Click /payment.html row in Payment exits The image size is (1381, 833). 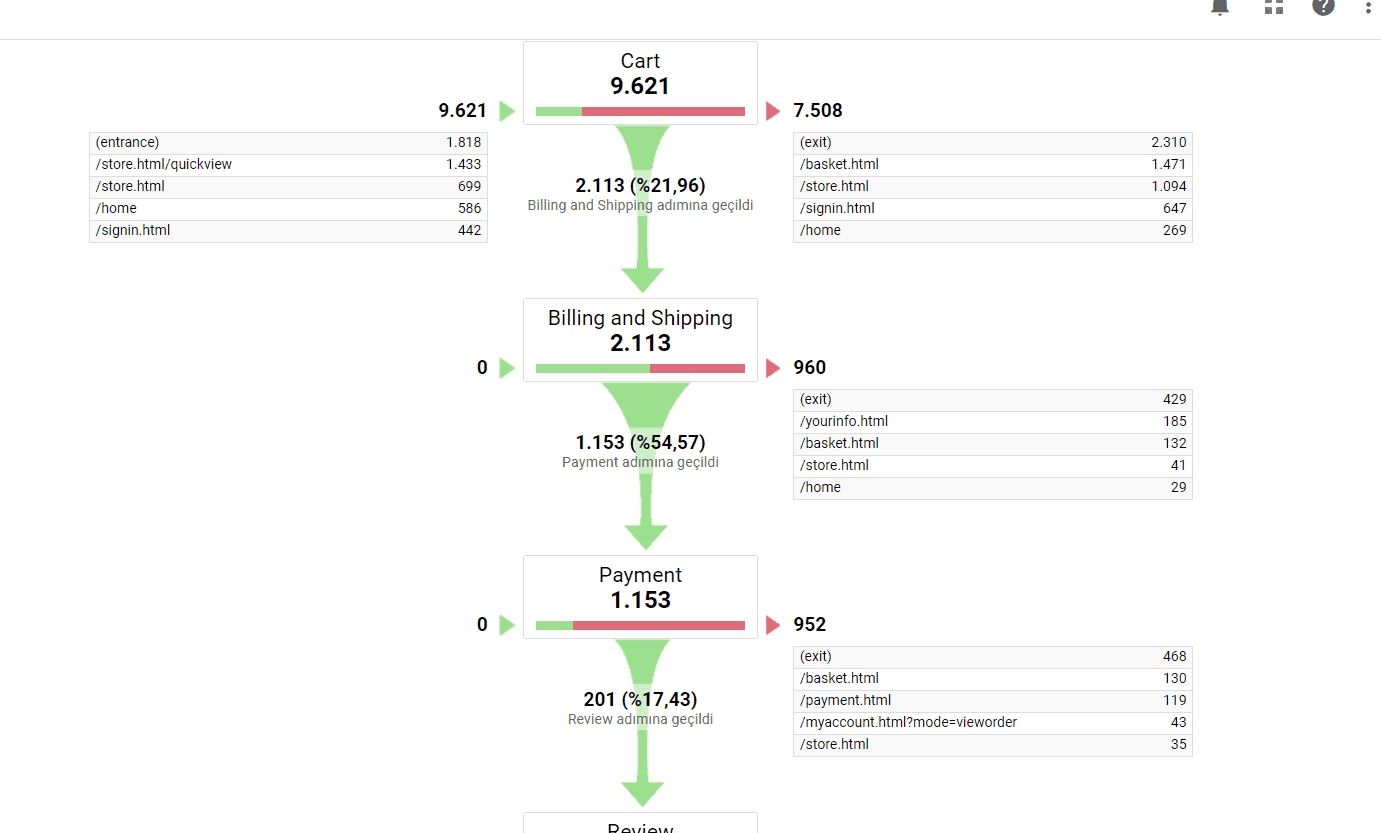pyautogui.click(x=992, y=700)
